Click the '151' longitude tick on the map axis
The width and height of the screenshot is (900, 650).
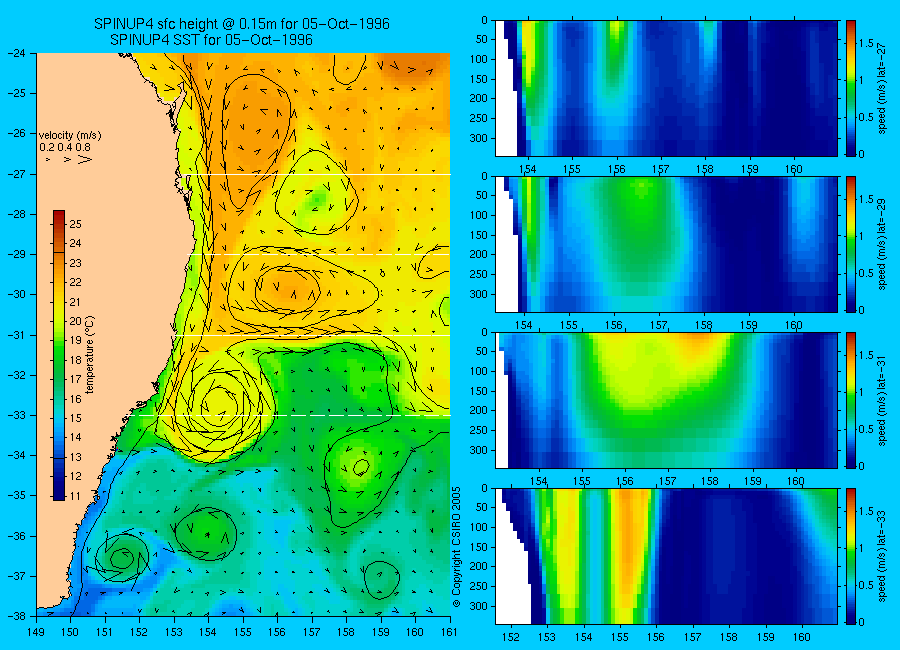tap(105, 632)
